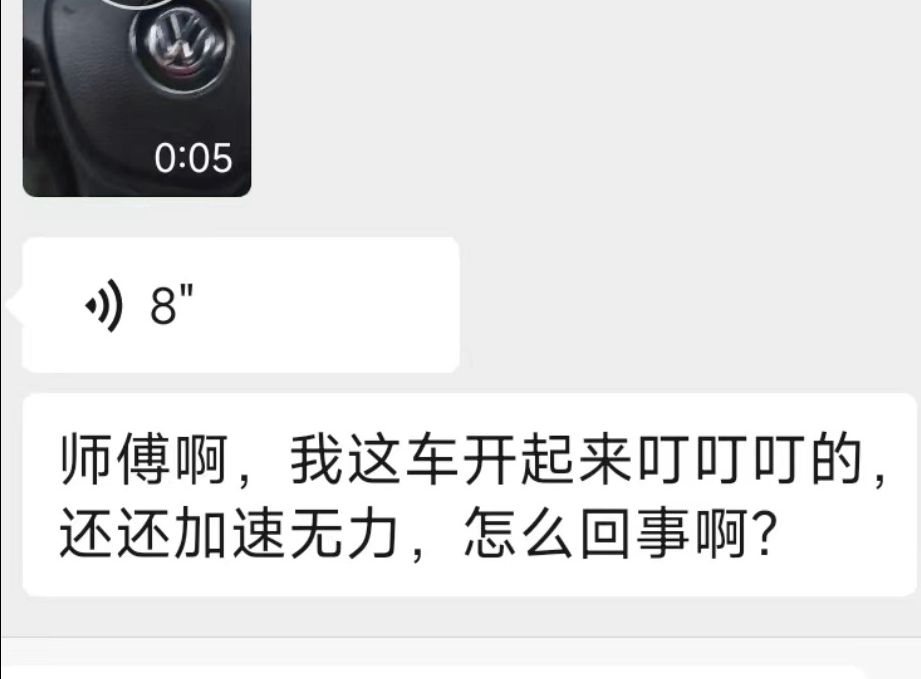Click the words 叮叮叮的 in message
Viewport: 921px width, 679px height.
point(749,460)
